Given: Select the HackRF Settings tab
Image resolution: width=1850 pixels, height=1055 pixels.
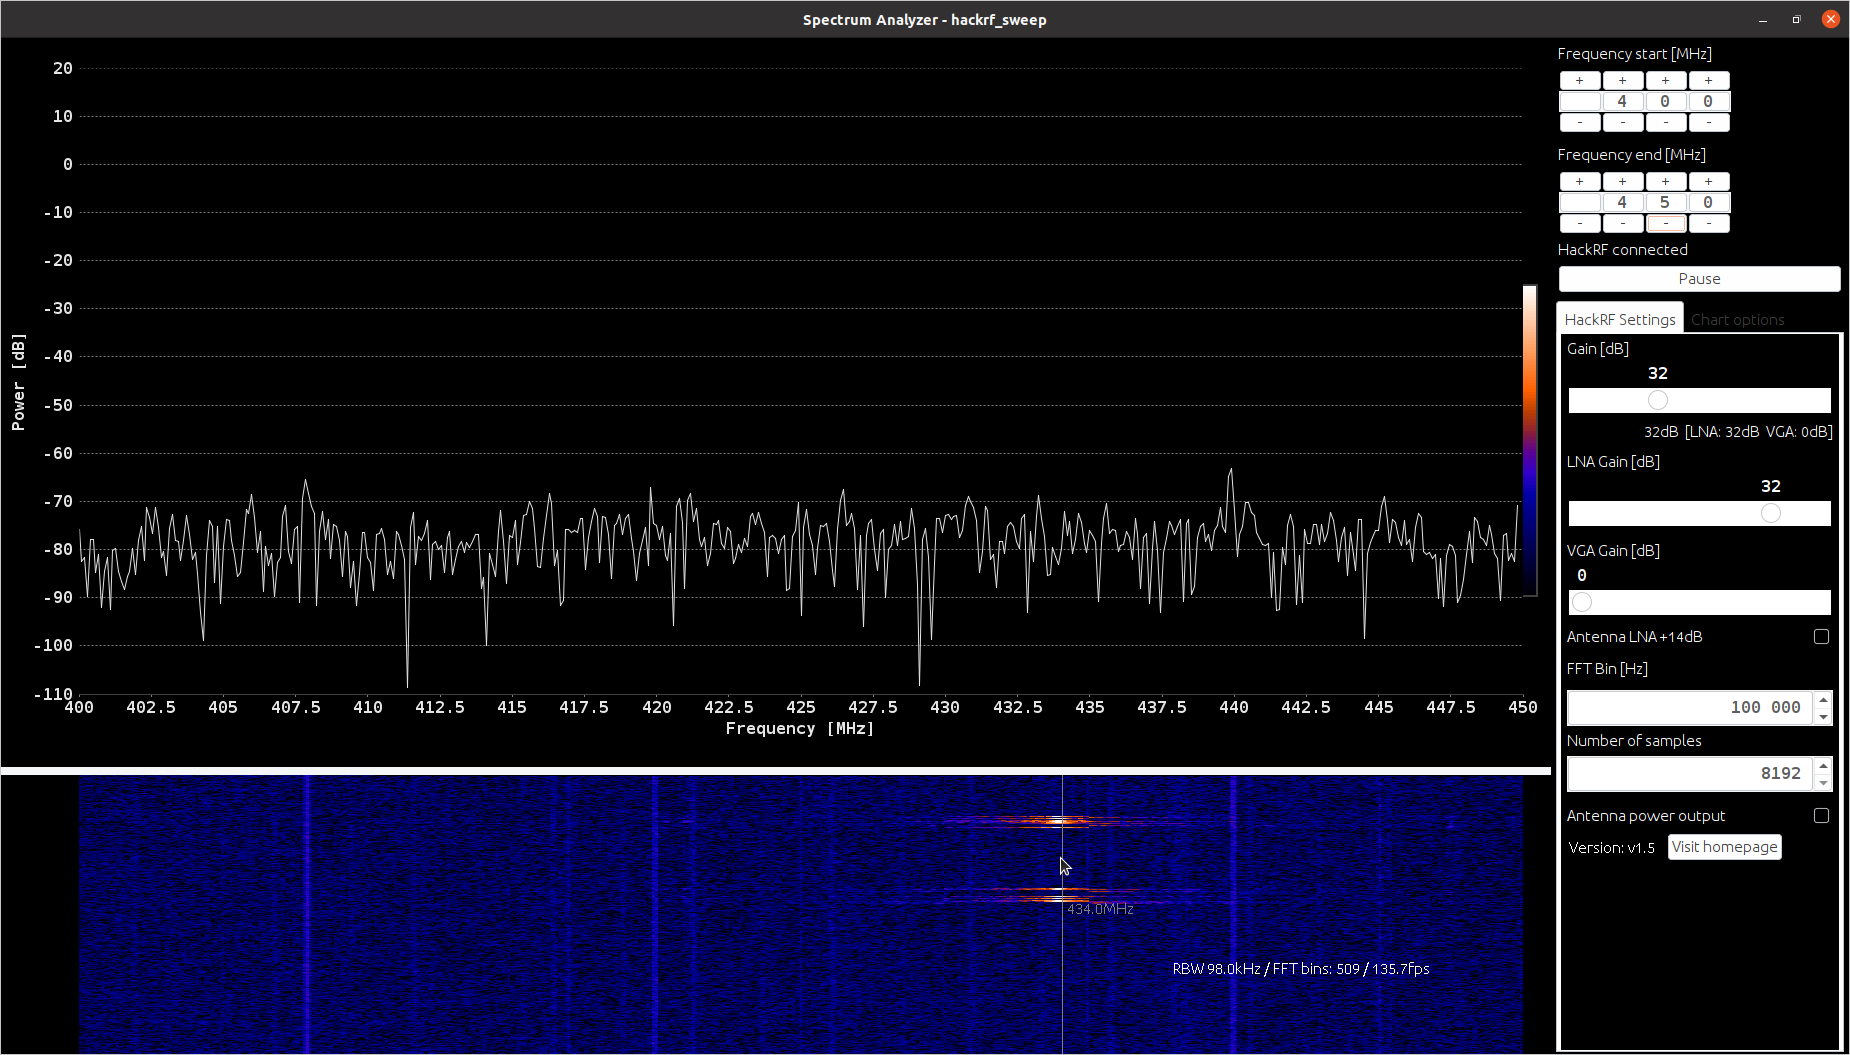Looking at the screenshot, I should (x=1619, y=320).
